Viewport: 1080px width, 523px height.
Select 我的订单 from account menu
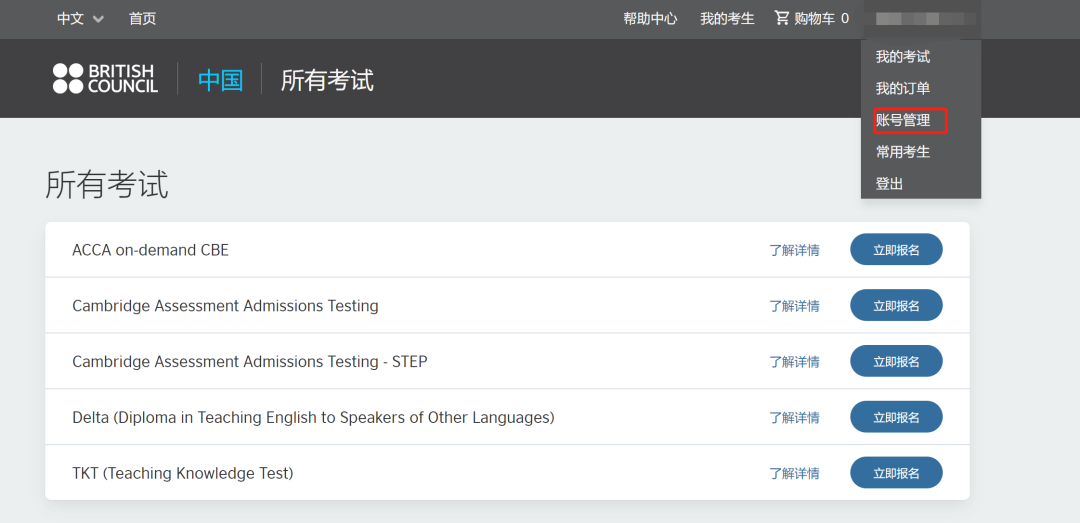(902, 88)
